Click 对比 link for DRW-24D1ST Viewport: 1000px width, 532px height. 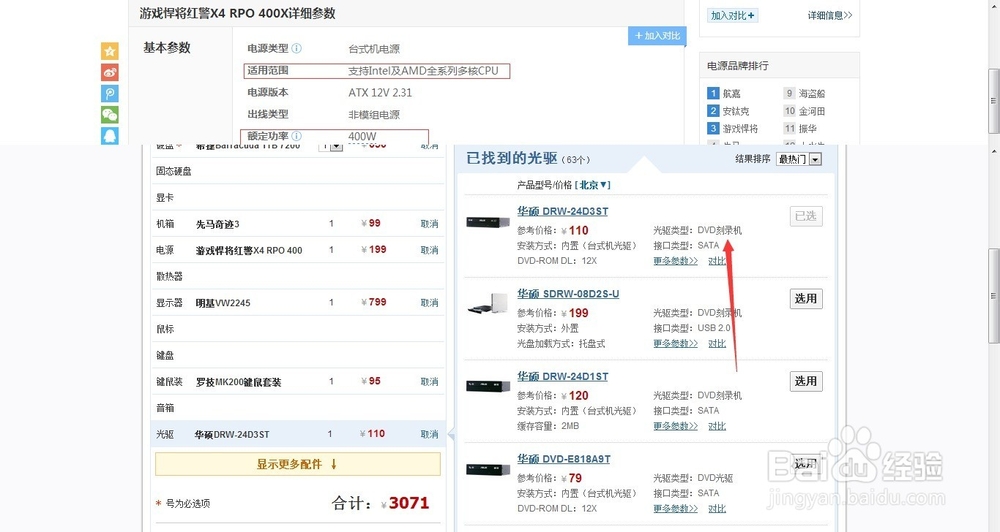[x=717, y=426]
